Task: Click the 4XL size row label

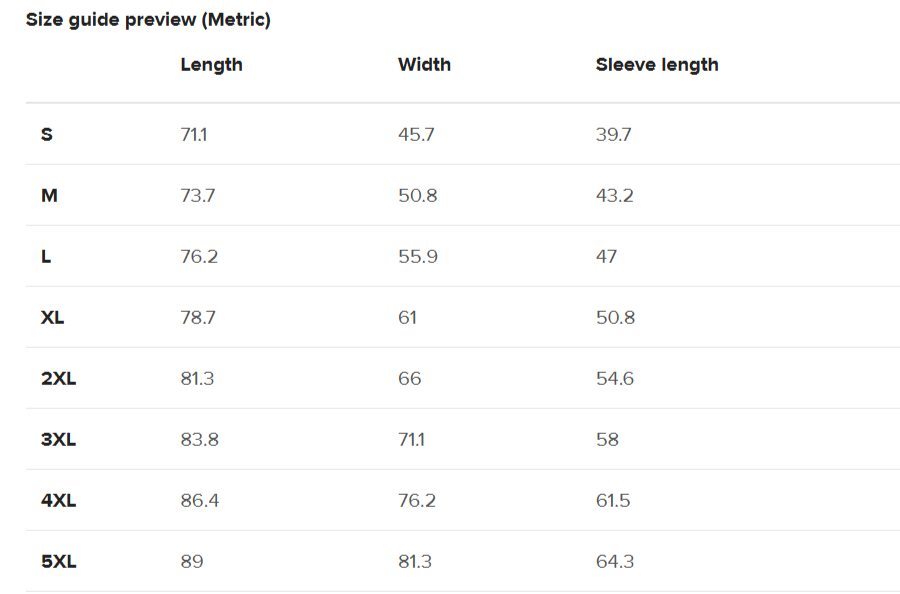Action: [58, 500]
